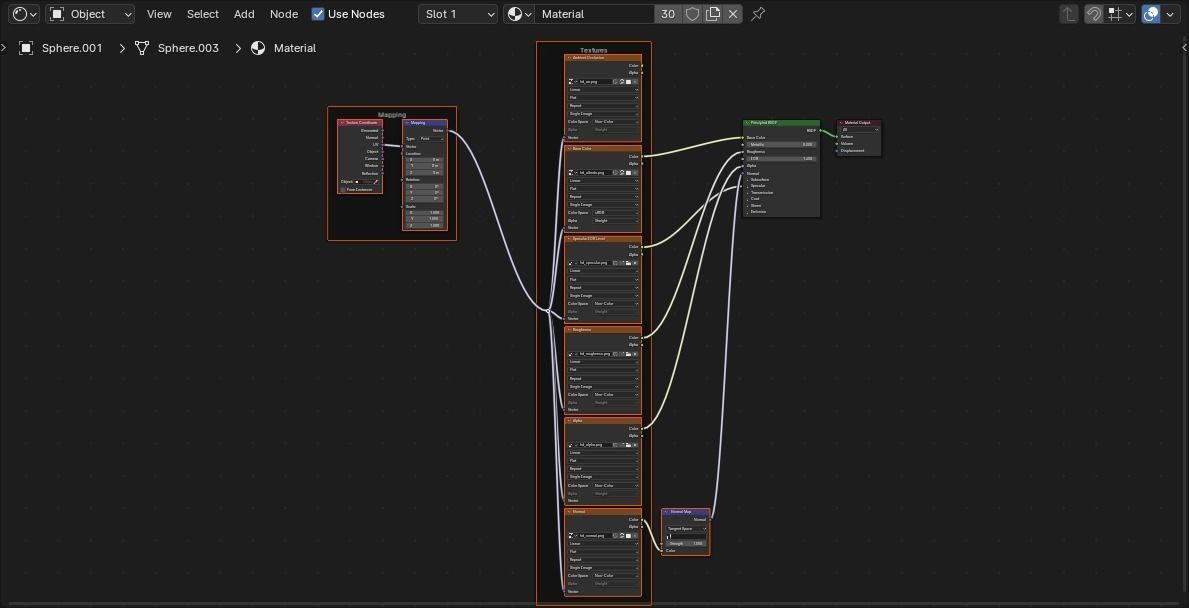
Task: Open the editor type selector icon
Action: (x=24, y=14)
